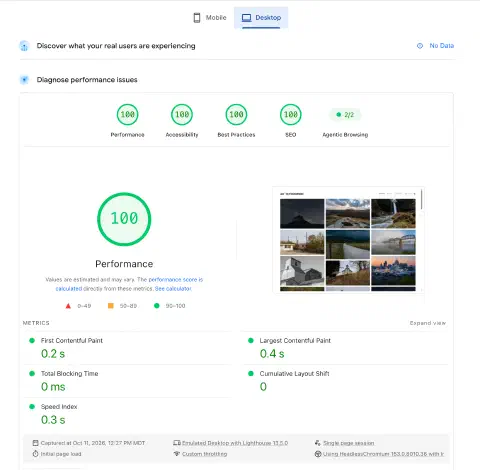The image size is (480, 470).
Task: Open the Custom throttling link
Action: pos(204,454)
